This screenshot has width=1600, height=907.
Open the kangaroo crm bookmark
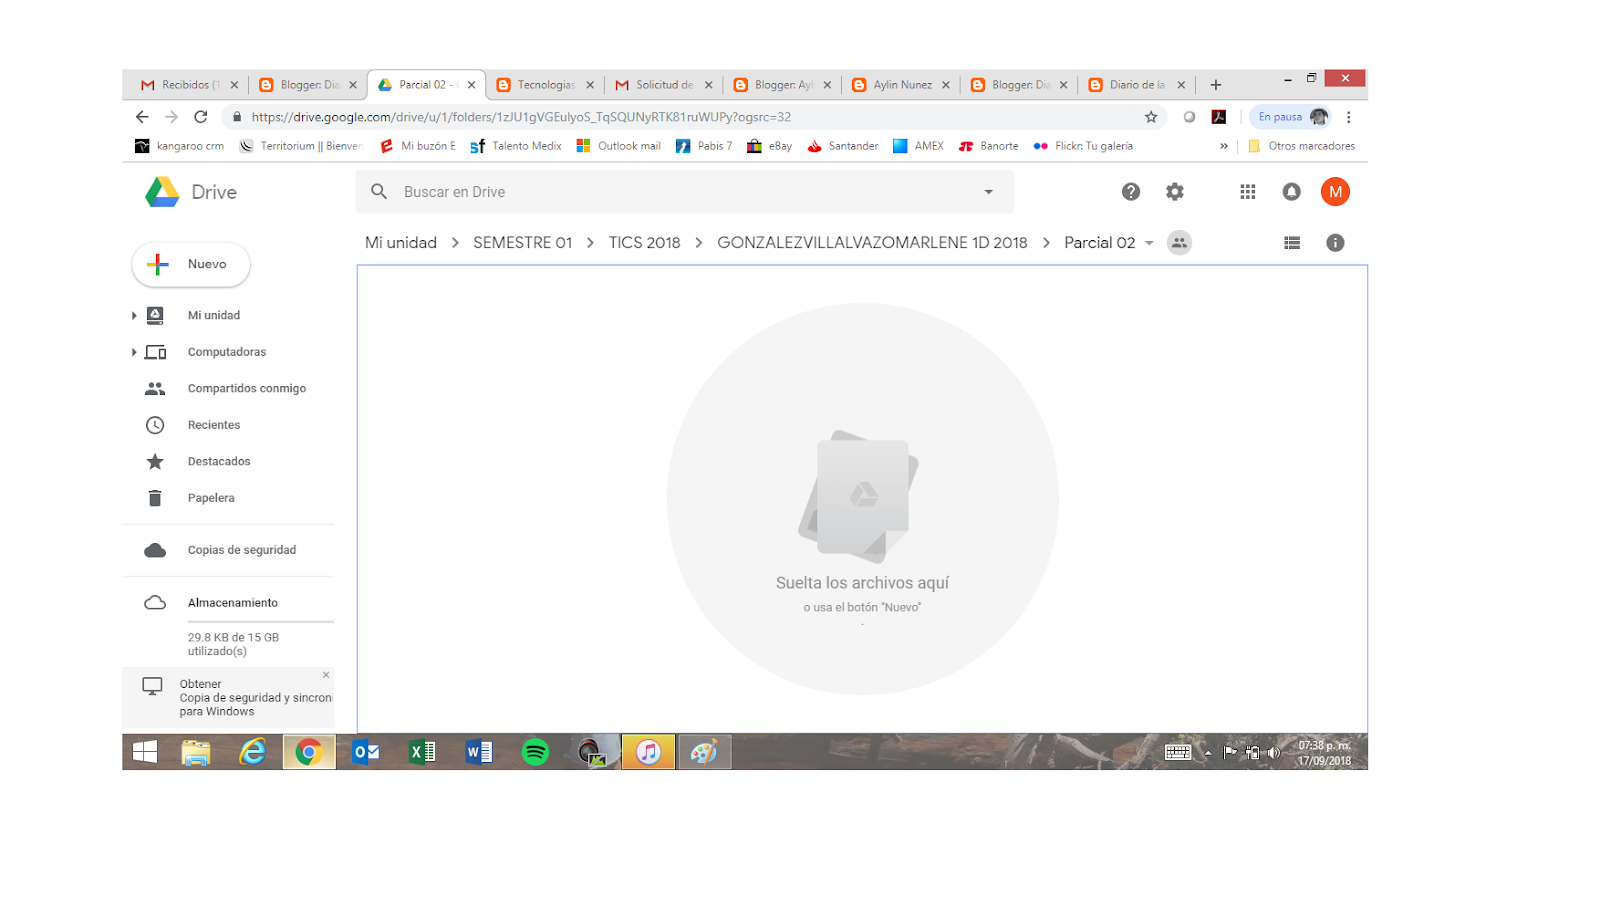(180, 146)
